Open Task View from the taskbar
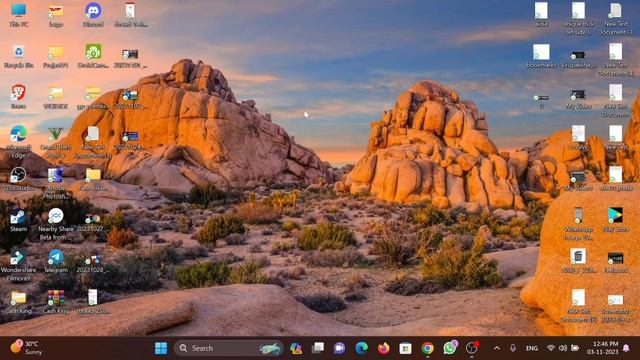The image size is (640, 360). 318,348
